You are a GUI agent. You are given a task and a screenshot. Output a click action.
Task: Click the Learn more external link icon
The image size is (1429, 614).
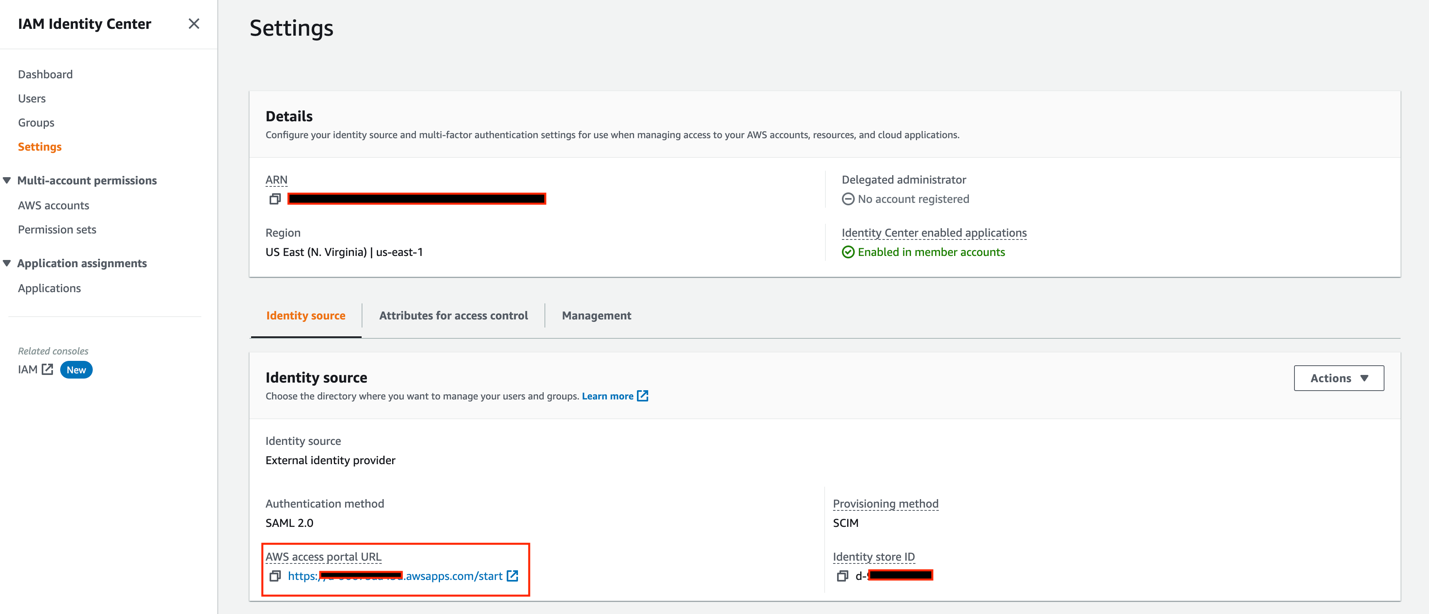click(643, 396)
